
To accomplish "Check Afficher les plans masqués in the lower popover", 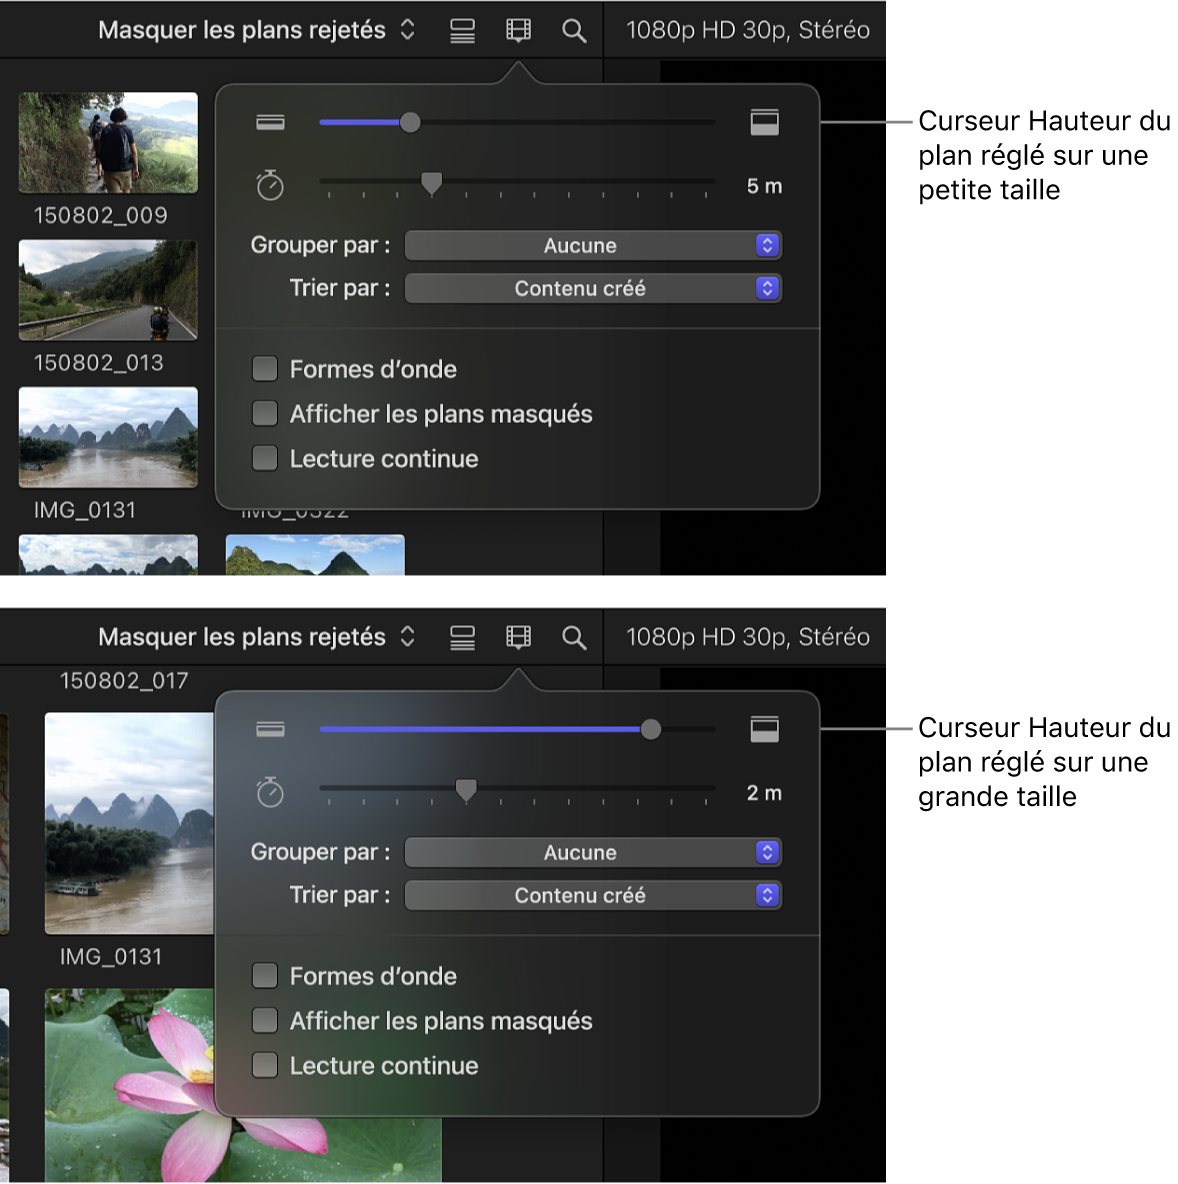I will [265, 1021].
